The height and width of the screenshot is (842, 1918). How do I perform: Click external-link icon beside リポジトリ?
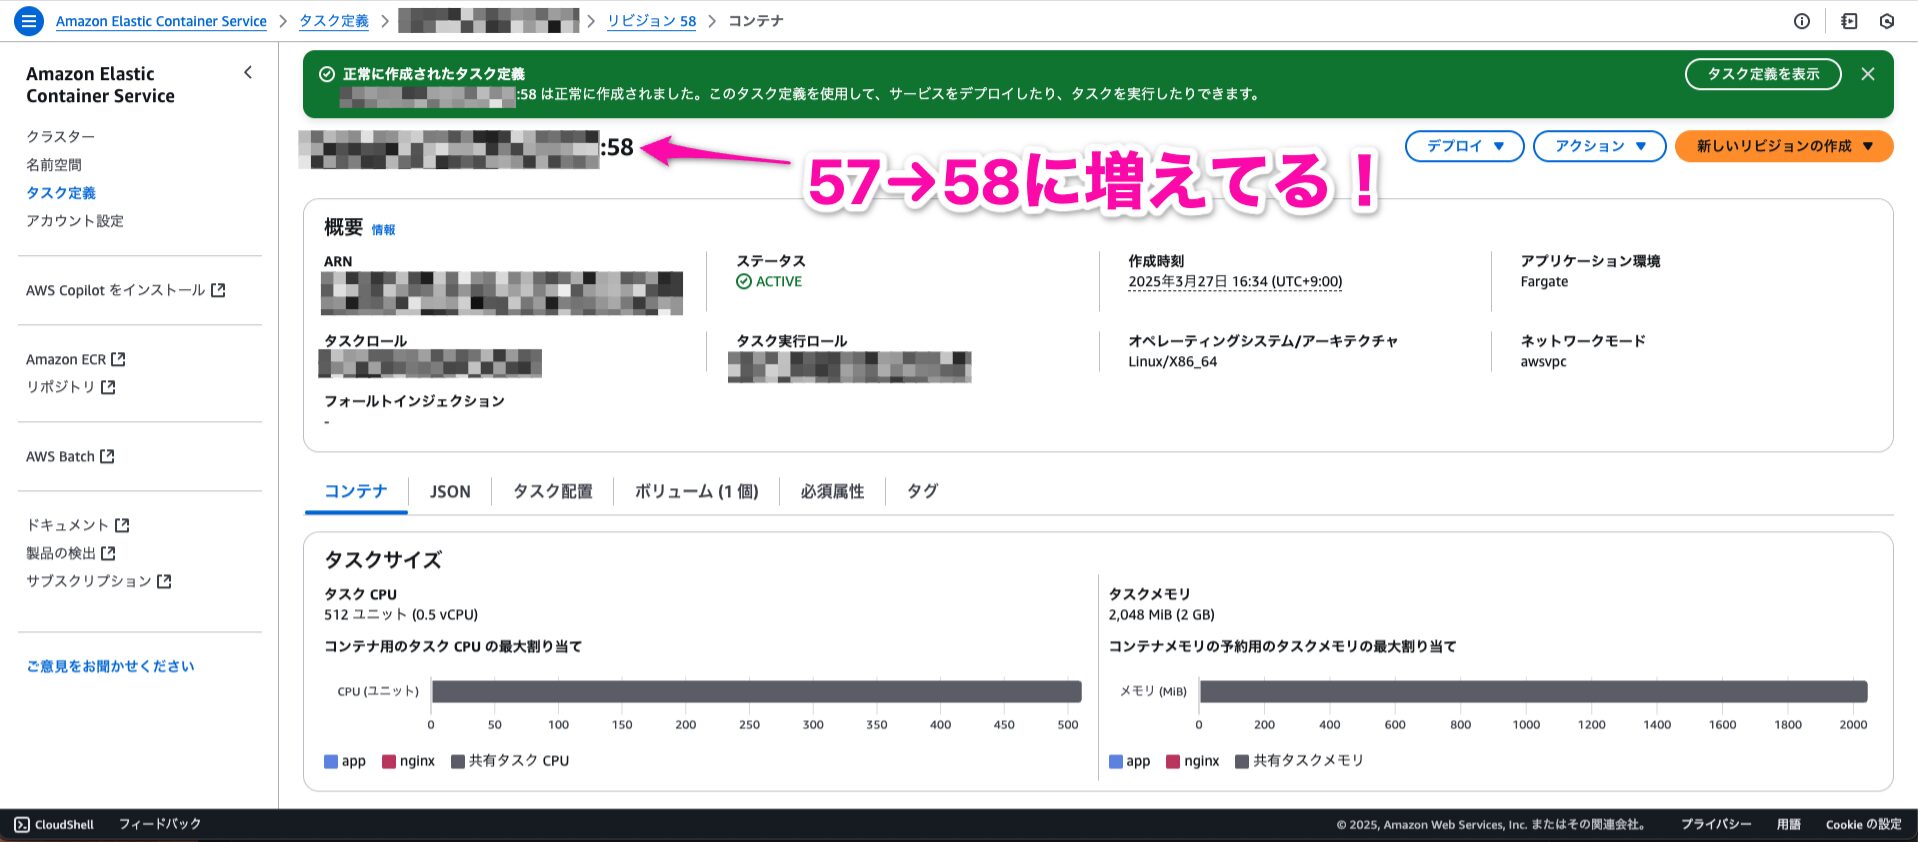point(108,387)
